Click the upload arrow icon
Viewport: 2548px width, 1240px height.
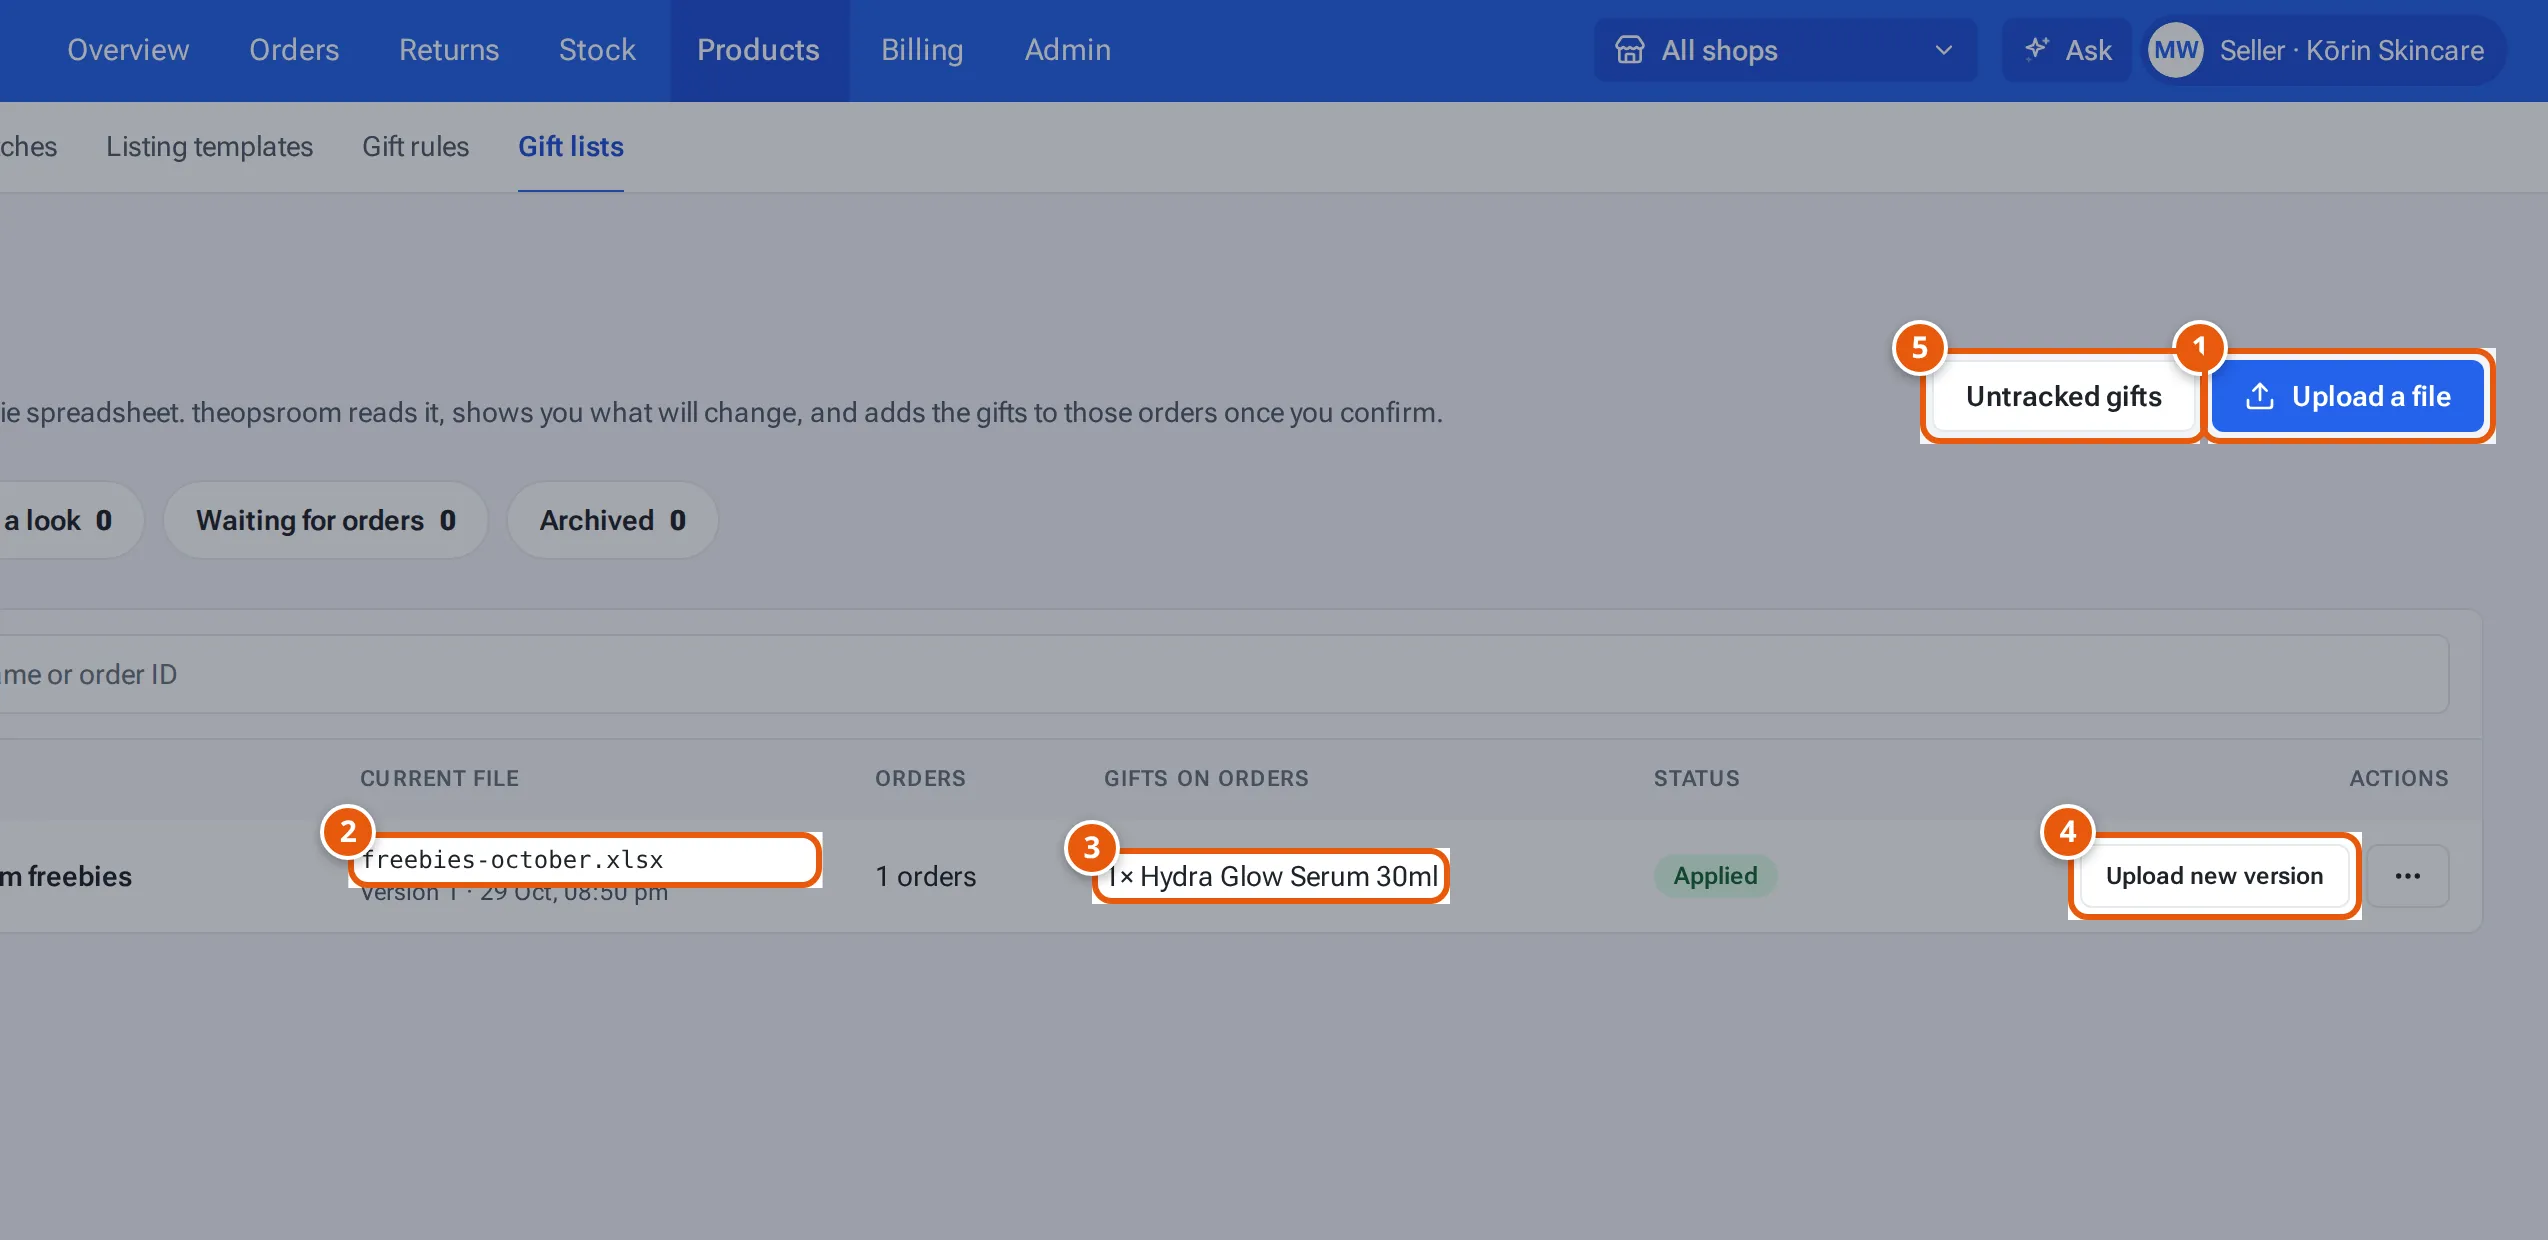(2260, 396)
